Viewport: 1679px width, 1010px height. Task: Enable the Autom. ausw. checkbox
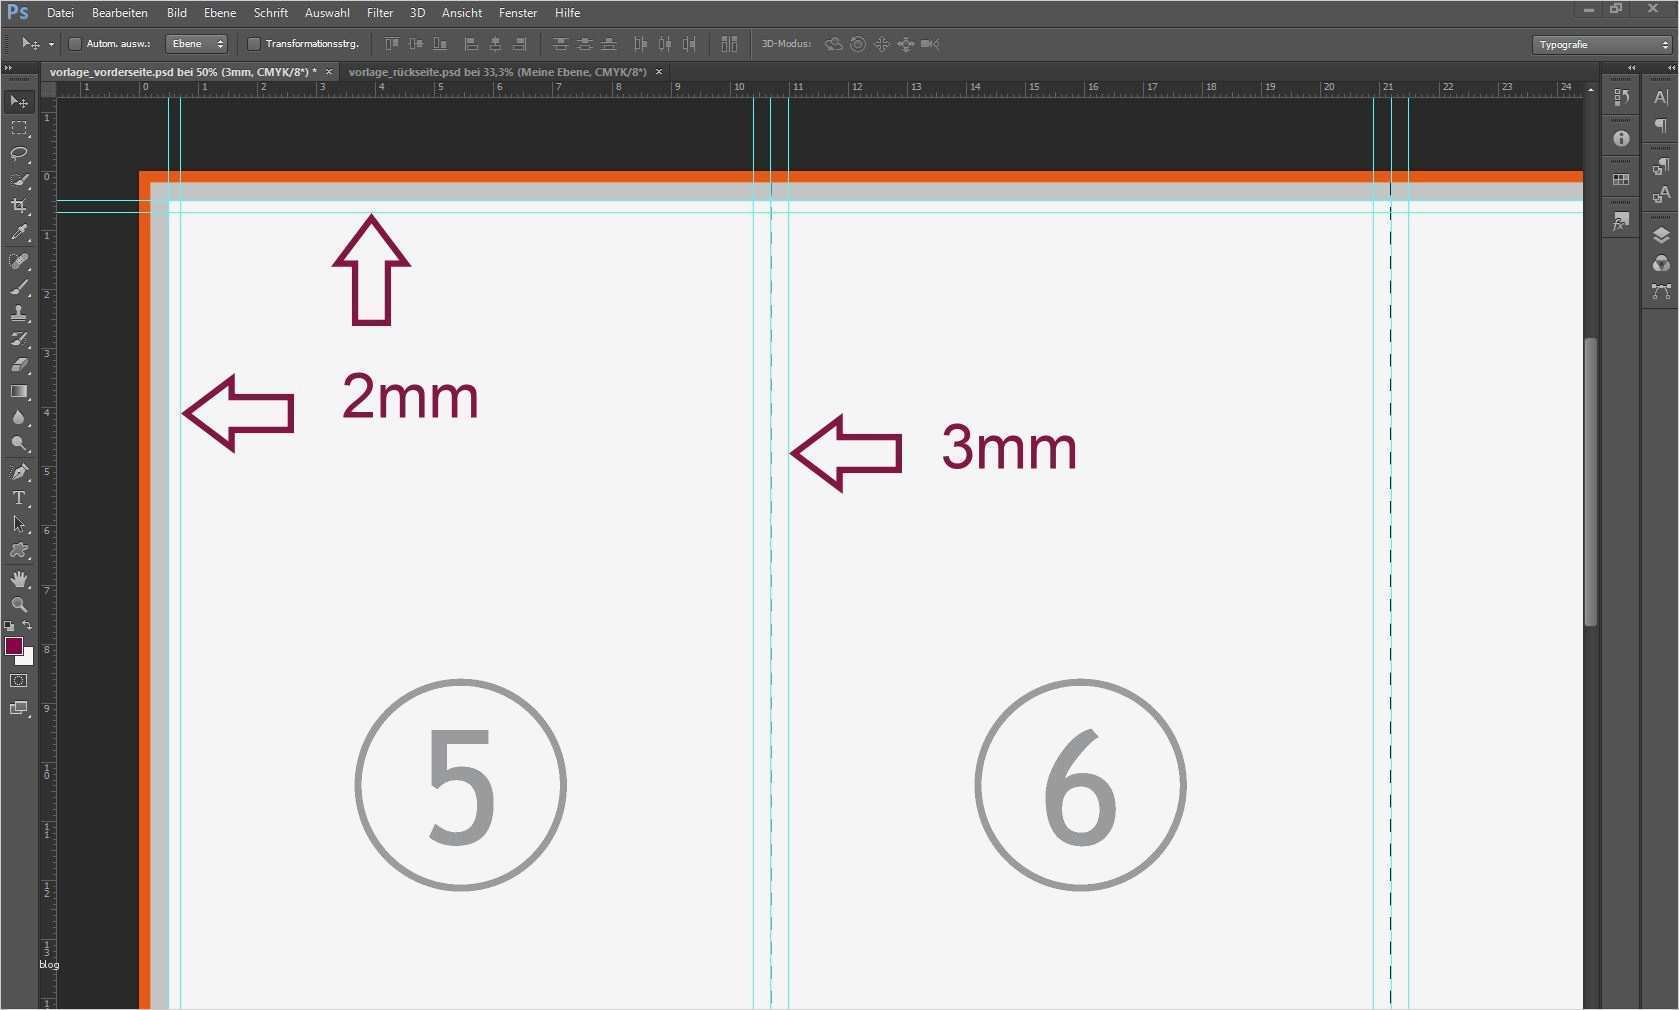click(x=75, y=44)
